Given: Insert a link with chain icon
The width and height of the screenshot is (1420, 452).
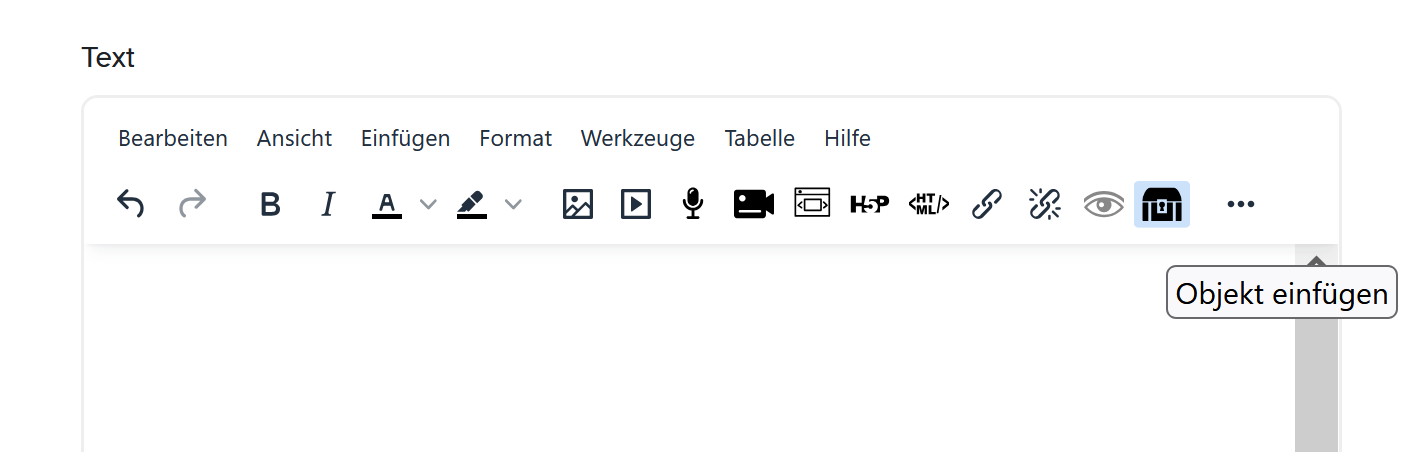Looking at the screenshot, I should point(987,204).
